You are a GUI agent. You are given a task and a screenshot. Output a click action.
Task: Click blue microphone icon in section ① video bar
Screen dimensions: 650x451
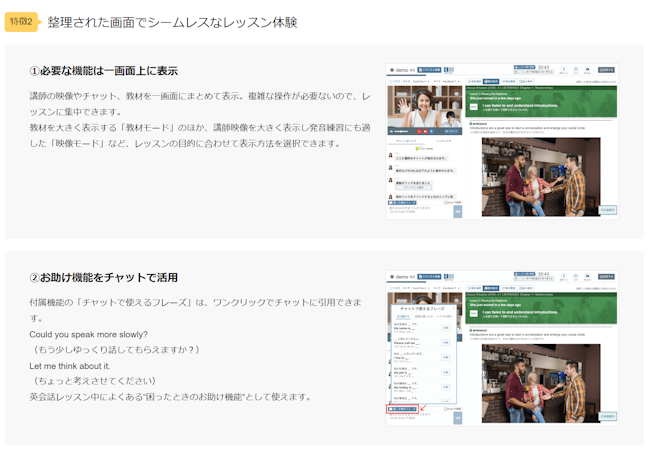[x=432, y=131]
